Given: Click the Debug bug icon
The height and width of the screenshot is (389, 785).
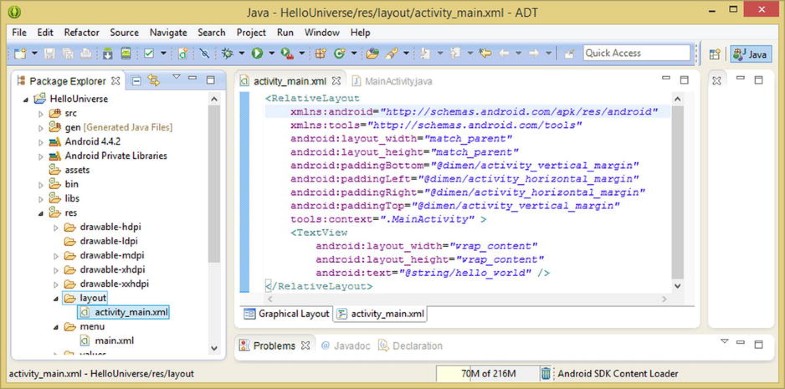Looking at the screenshot, I should point(227,53).
